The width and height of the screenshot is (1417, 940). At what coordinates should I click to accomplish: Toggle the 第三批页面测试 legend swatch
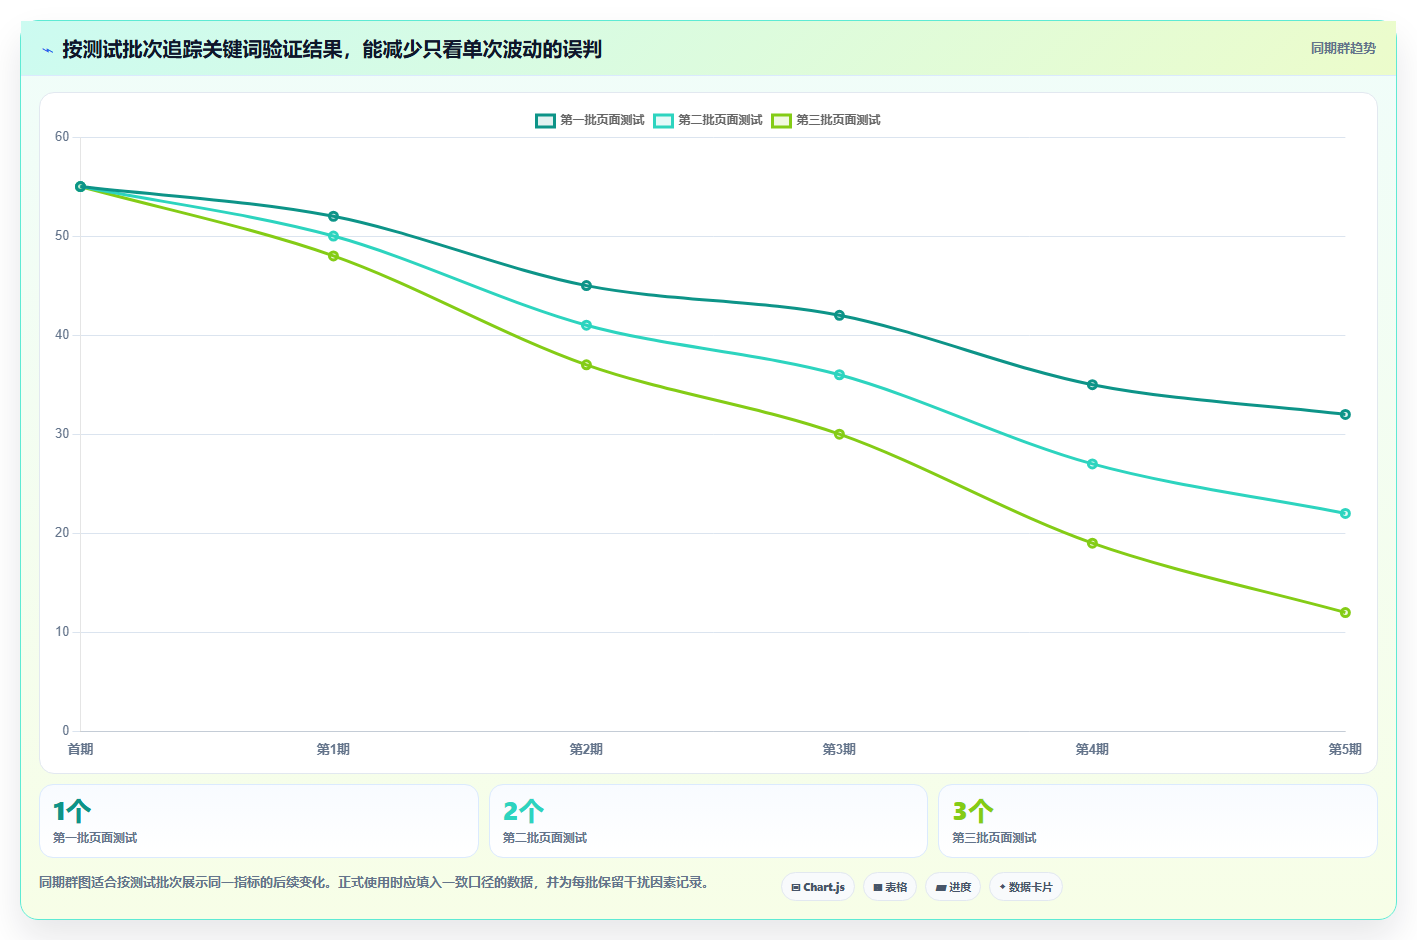(x=781, y=121)
